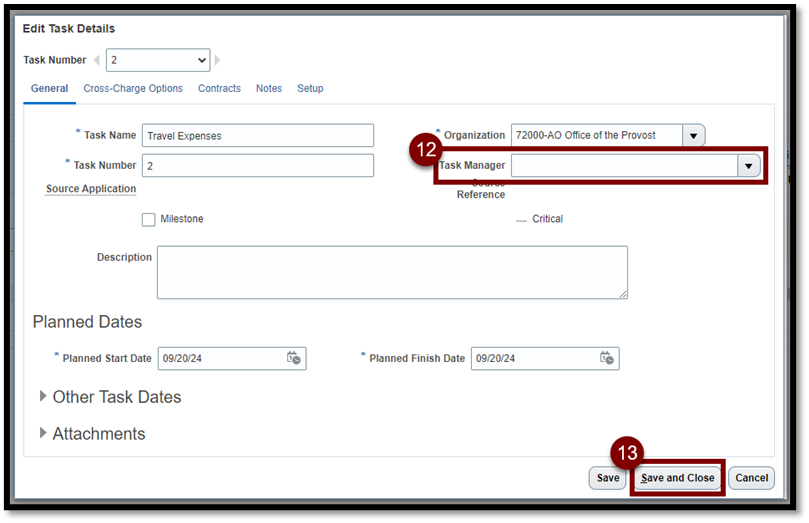
Task: Open Planned Start Date calendar picker
Action: tap(294, 358)
